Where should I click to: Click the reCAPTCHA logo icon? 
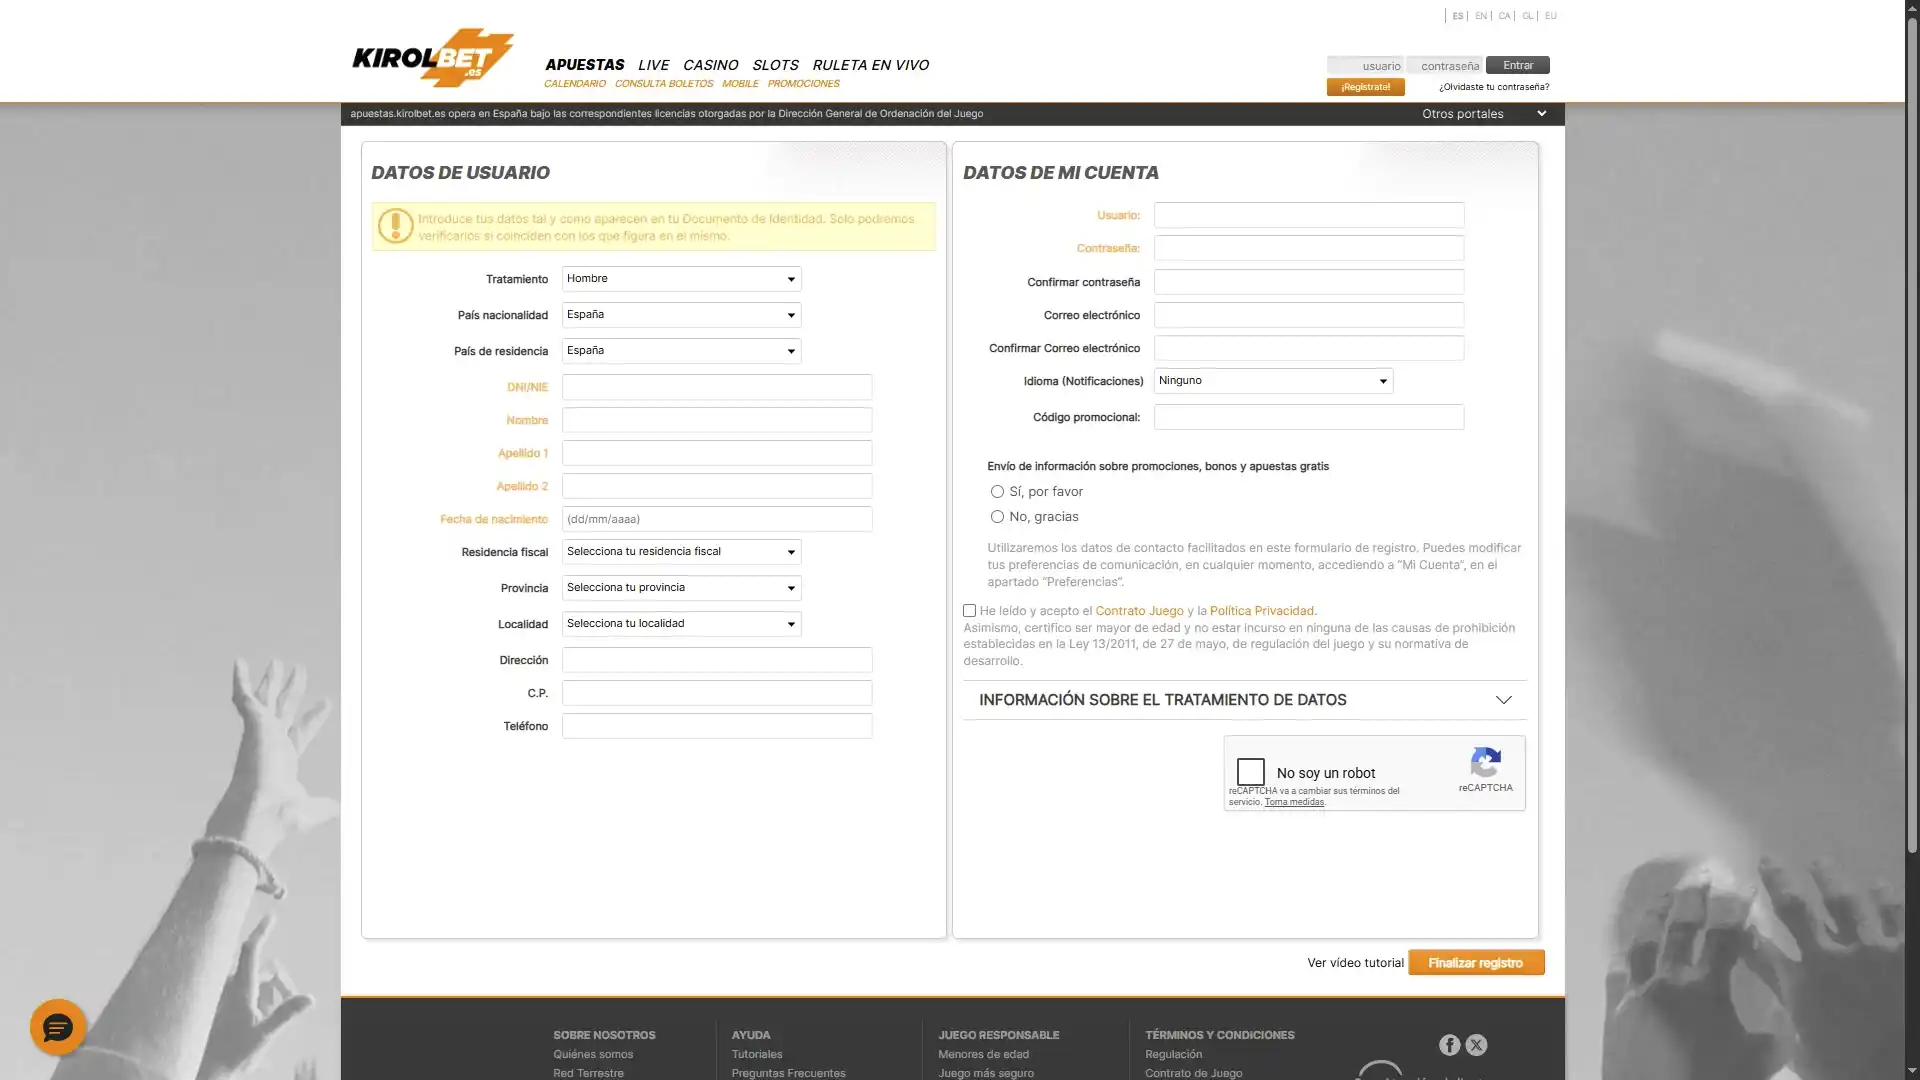[x=1485, y=763]
